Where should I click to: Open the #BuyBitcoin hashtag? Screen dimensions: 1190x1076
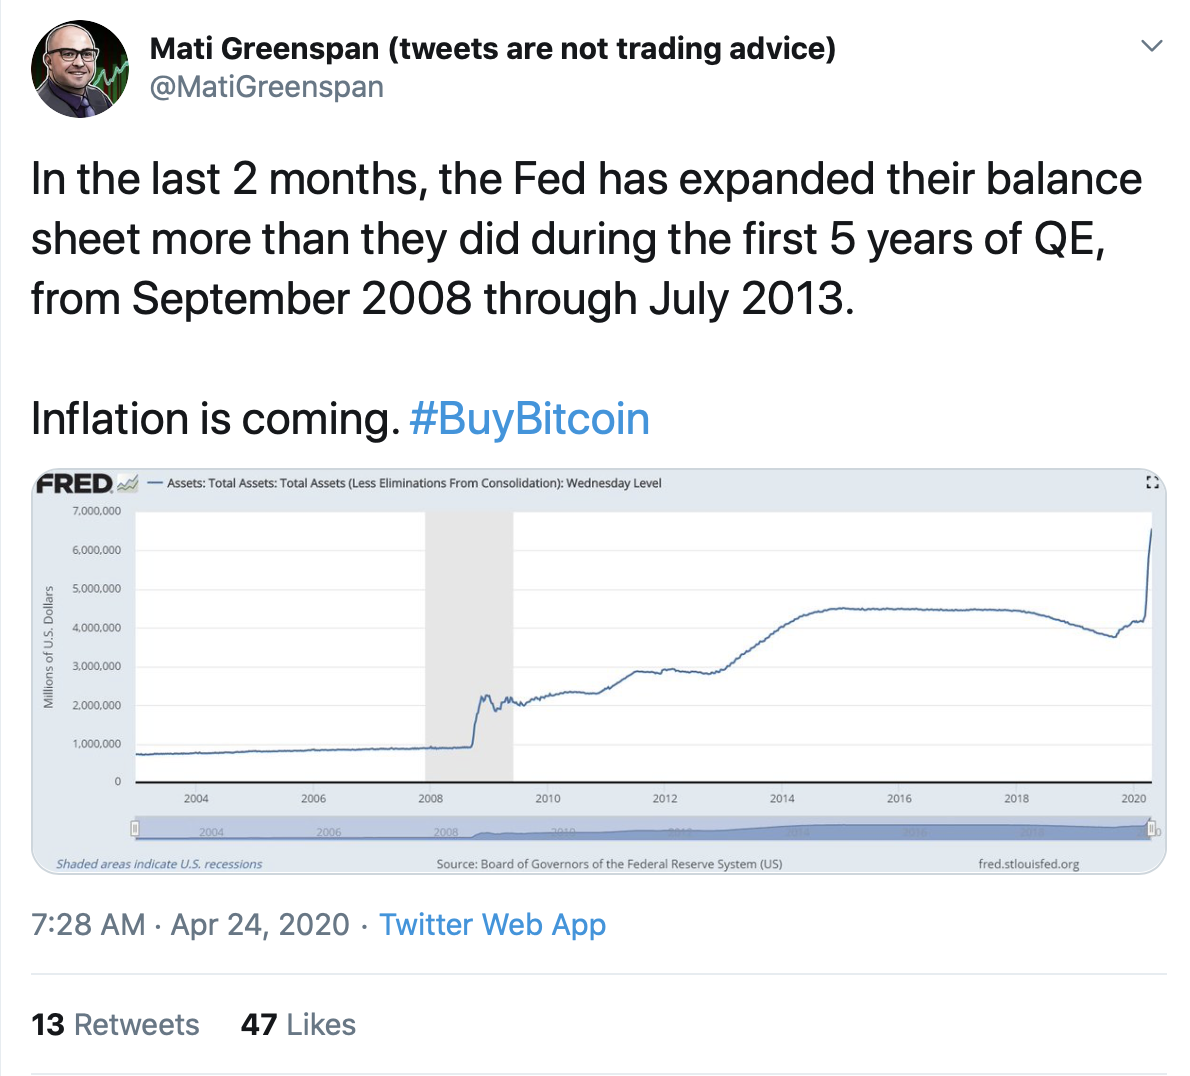[x=529, y=419]
